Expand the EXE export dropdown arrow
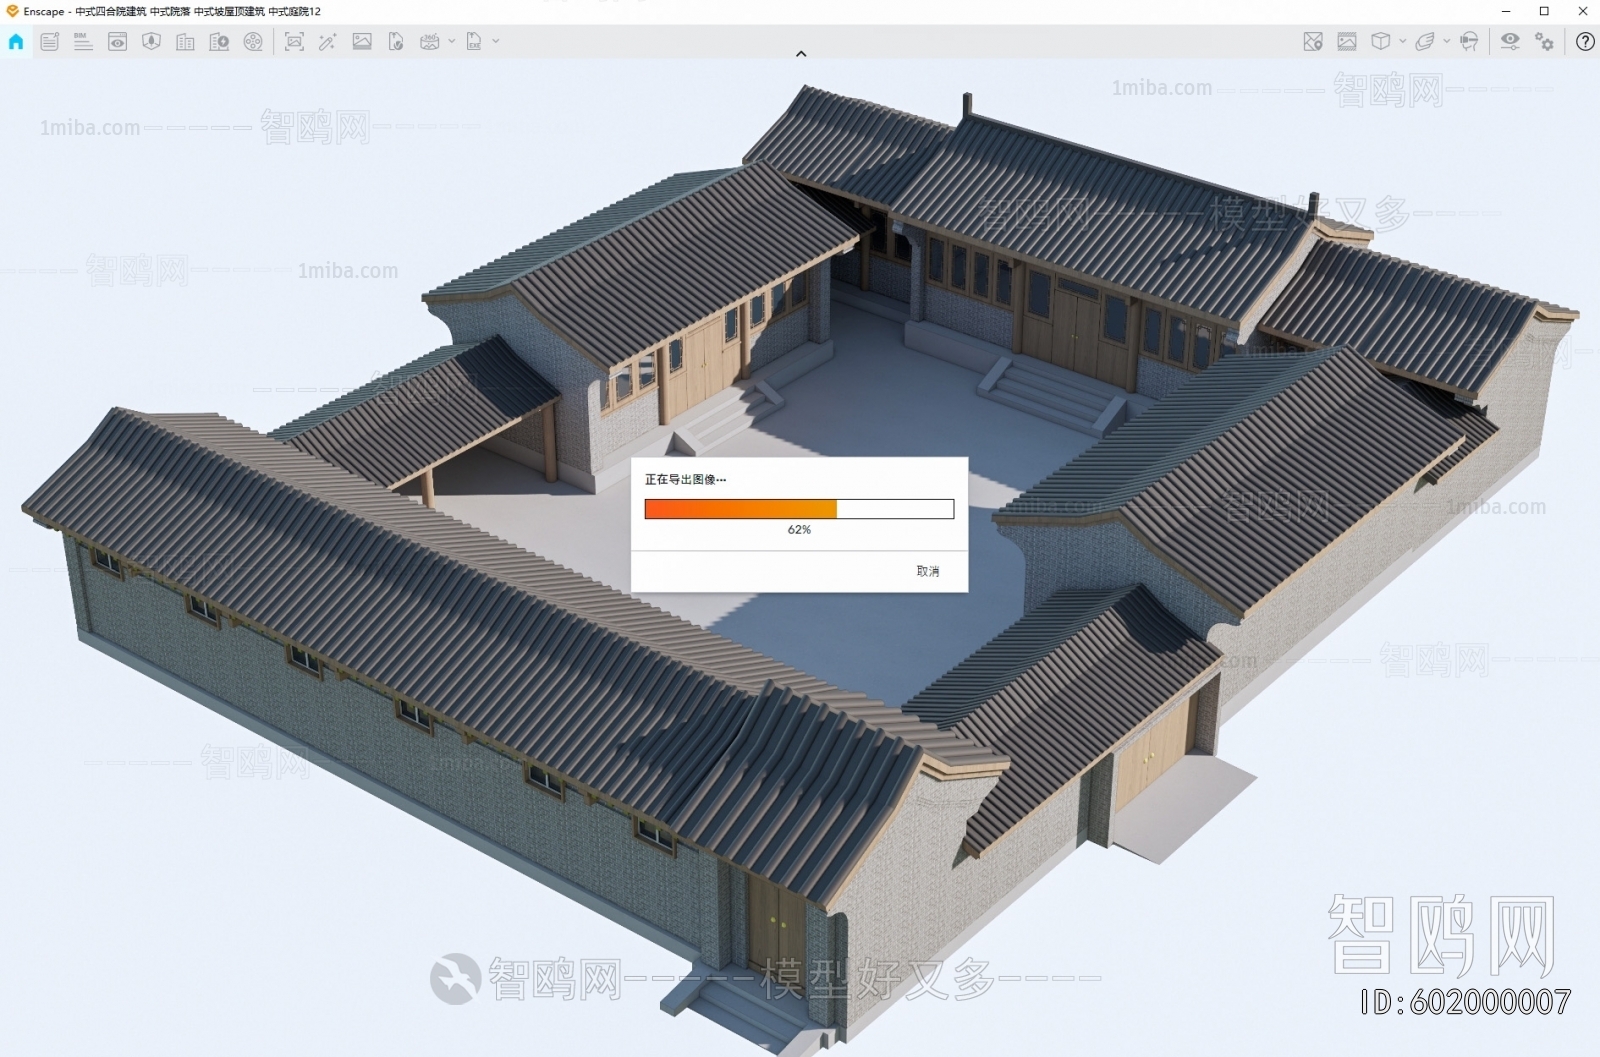Screen dimensions: 1600x1057 click(x=496, y=42)
